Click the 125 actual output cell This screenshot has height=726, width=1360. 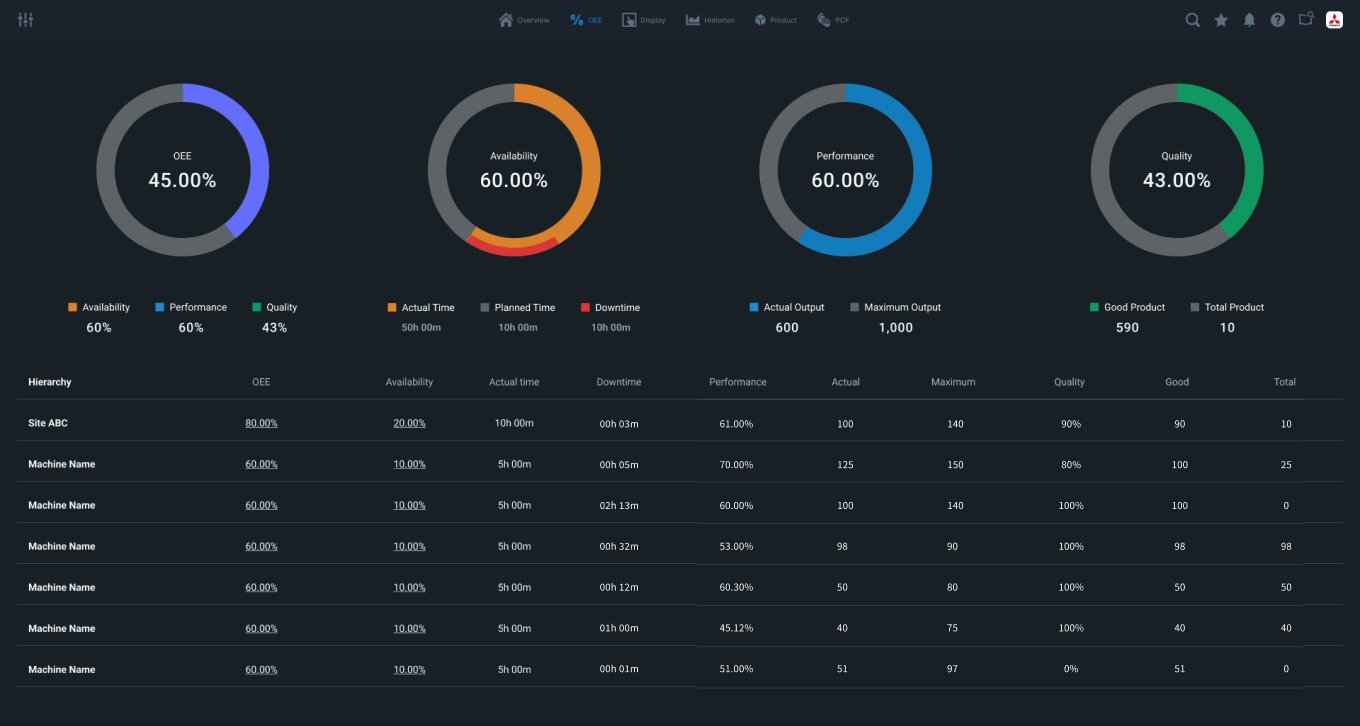pyautogui.click(x=846, y=465)
